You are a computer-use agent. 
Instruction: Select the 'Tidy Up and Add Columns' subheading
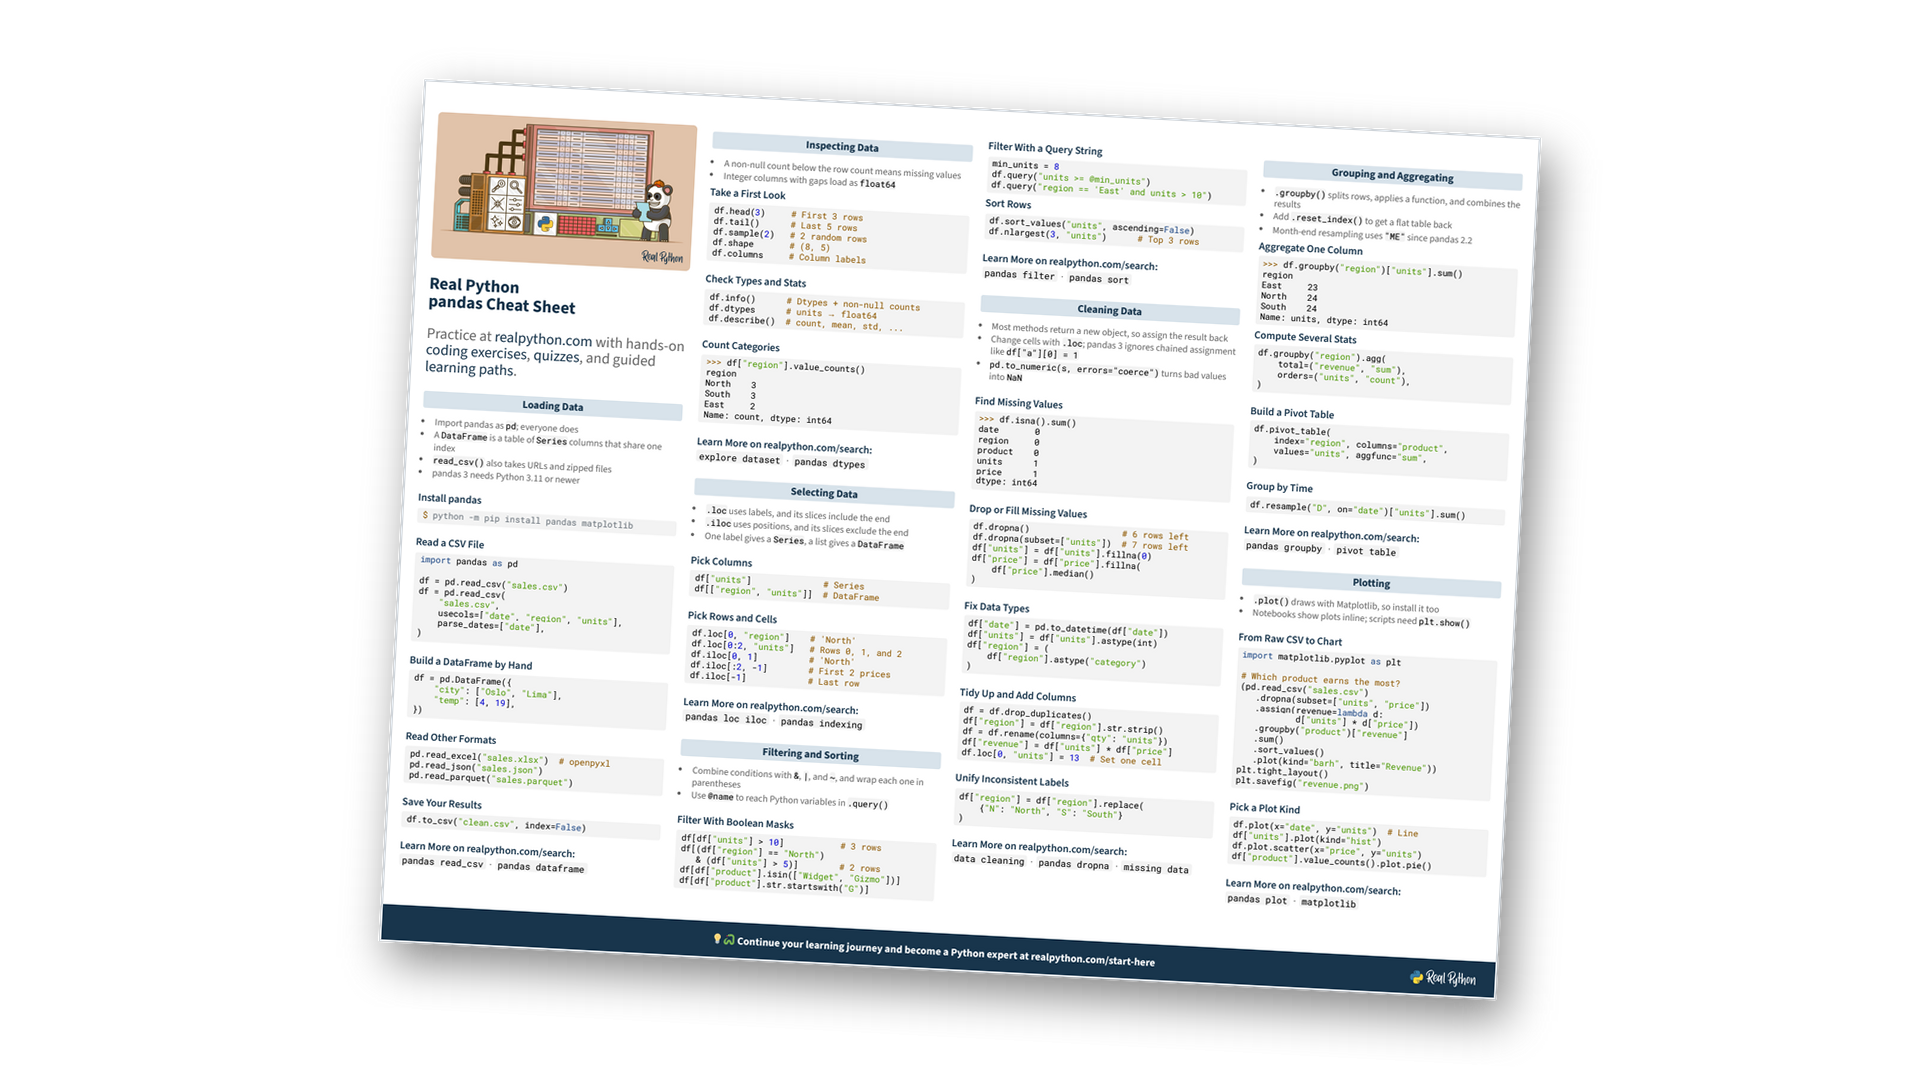click(x=1017, y=695)
